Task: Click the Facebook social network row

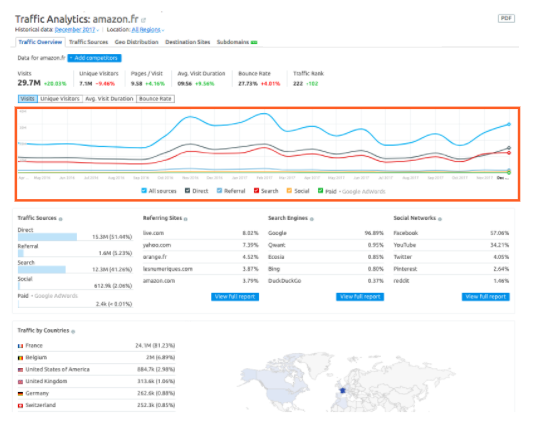Action: 451,233
